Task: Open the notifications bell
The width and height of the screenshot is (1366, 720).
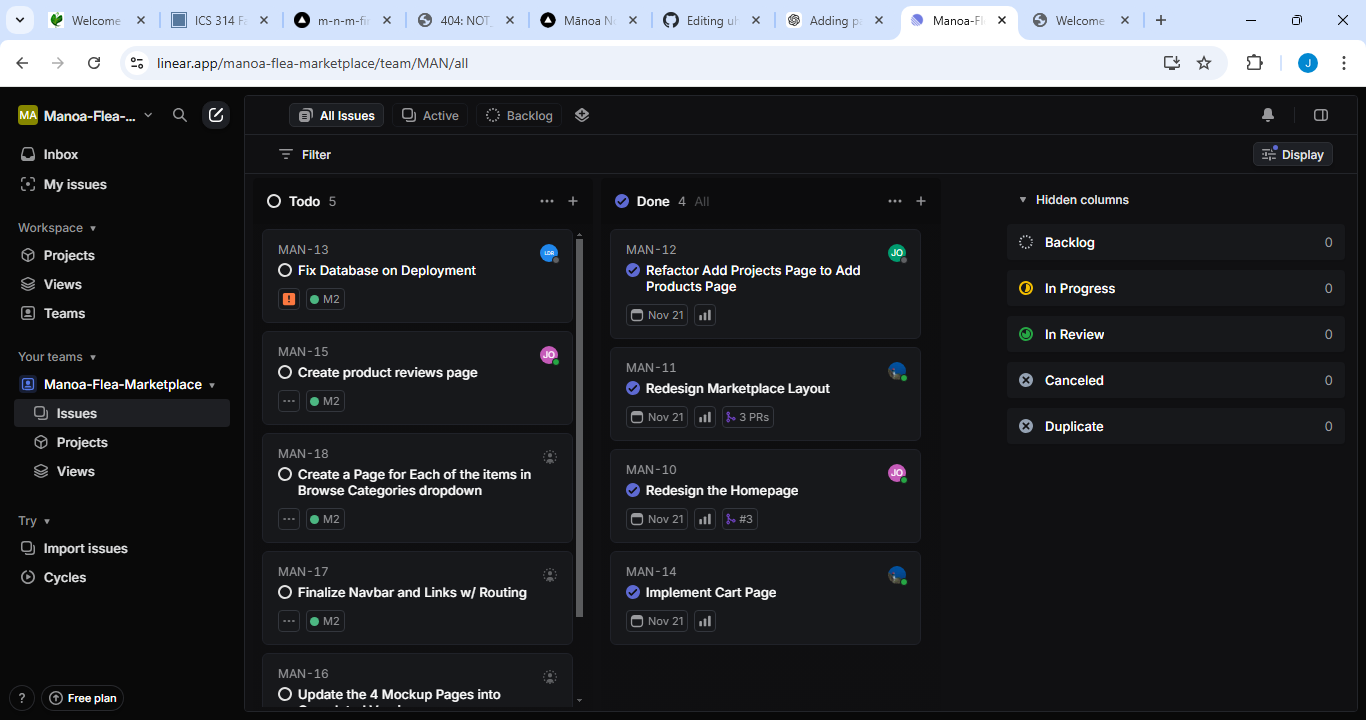Action: [x=1268, y=115]
